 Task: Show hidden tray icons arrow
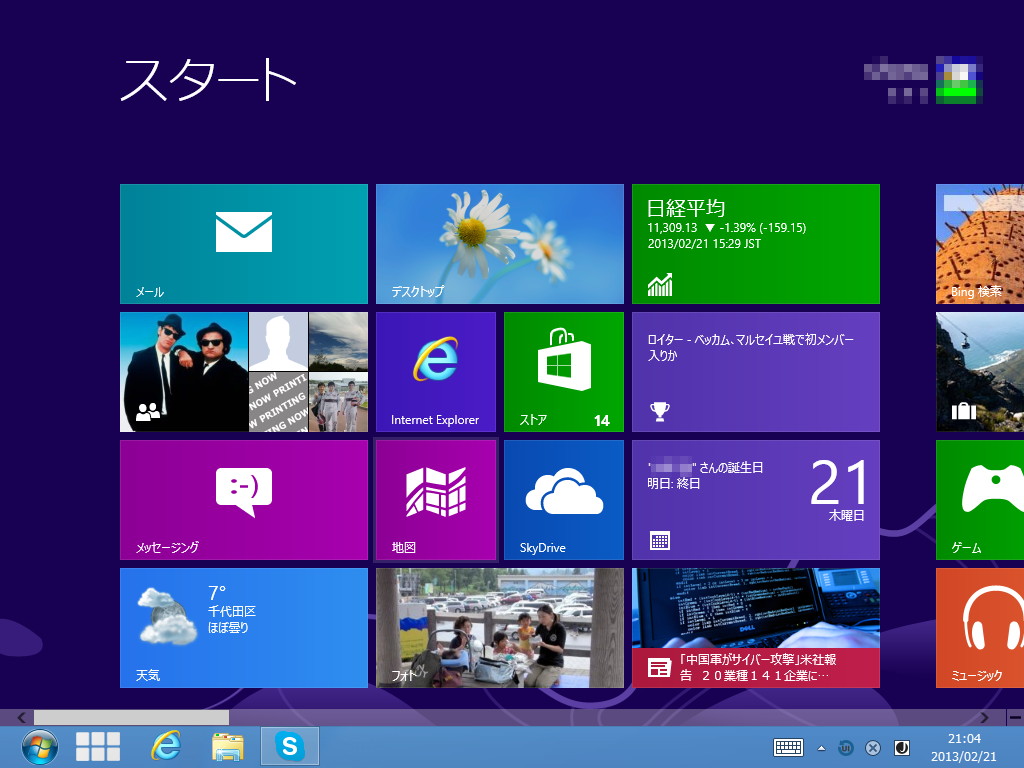pyautogui.click(x=822, y=748)
